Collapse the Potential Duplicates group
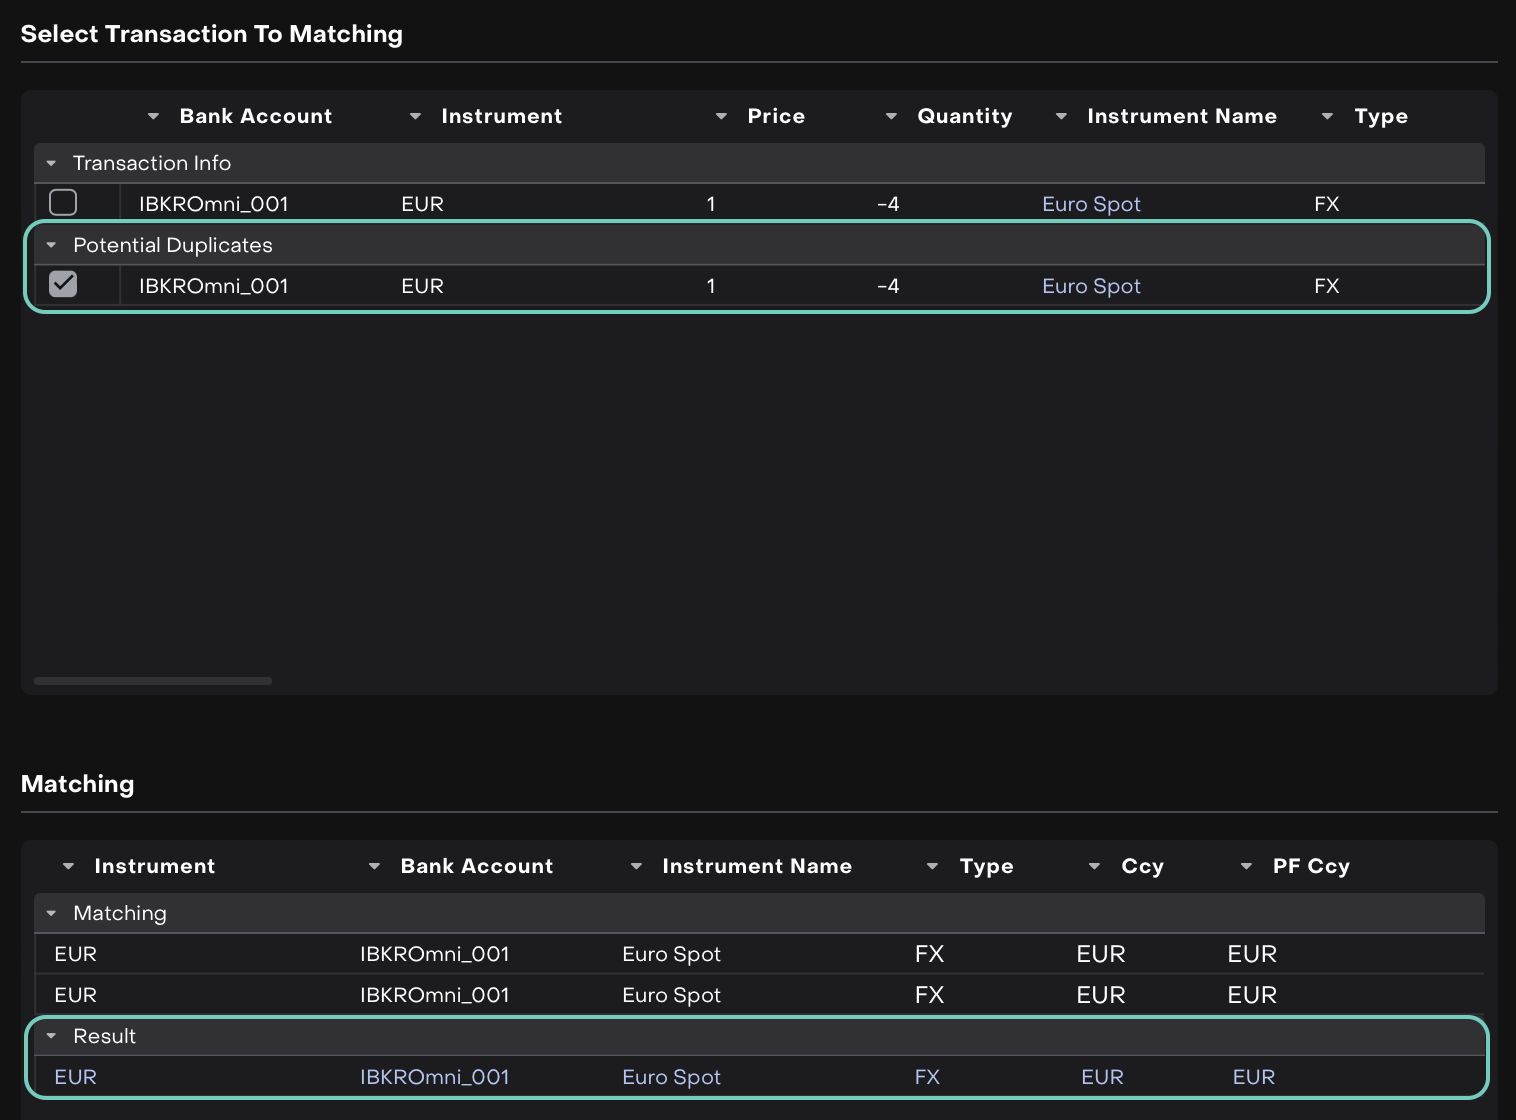The height and width of the screenshot is (1120, 1516). 52,245
